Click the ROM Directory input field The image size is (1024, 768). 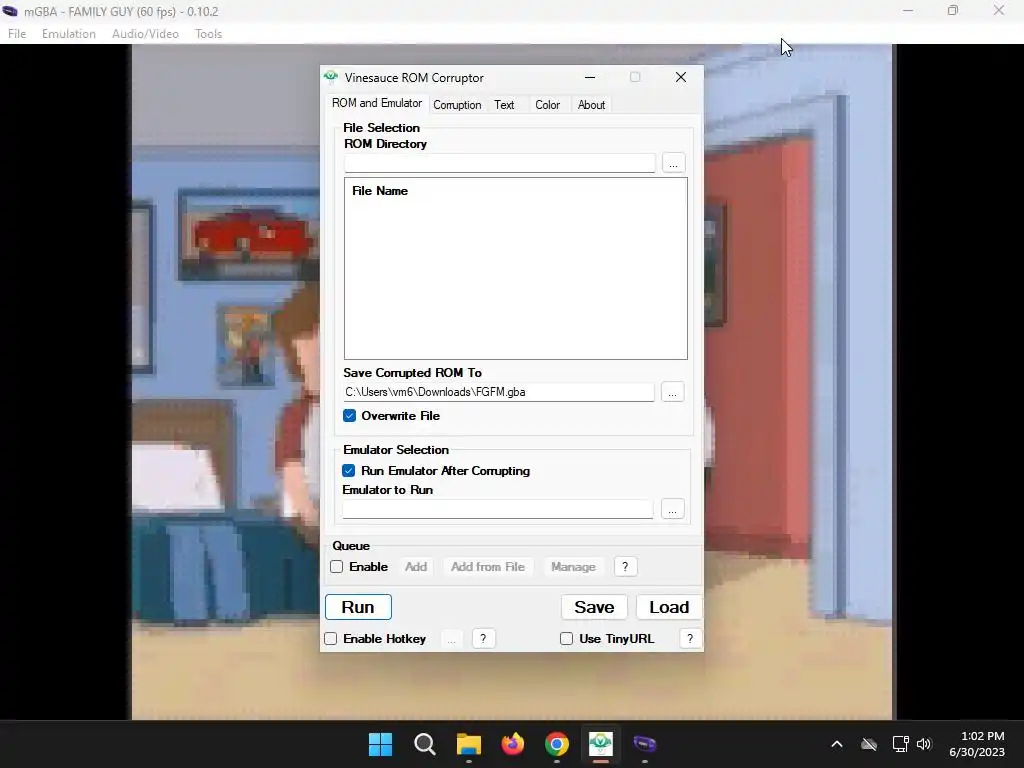click(500, 163)
